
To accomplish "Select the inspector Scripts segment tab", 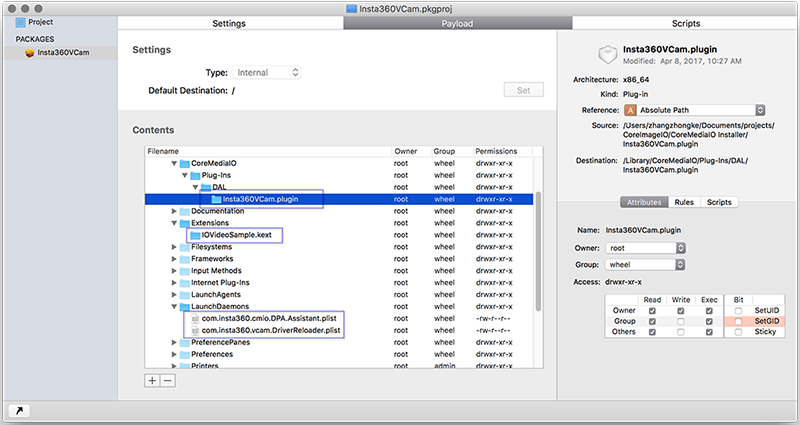I will (x=719, y=203).
